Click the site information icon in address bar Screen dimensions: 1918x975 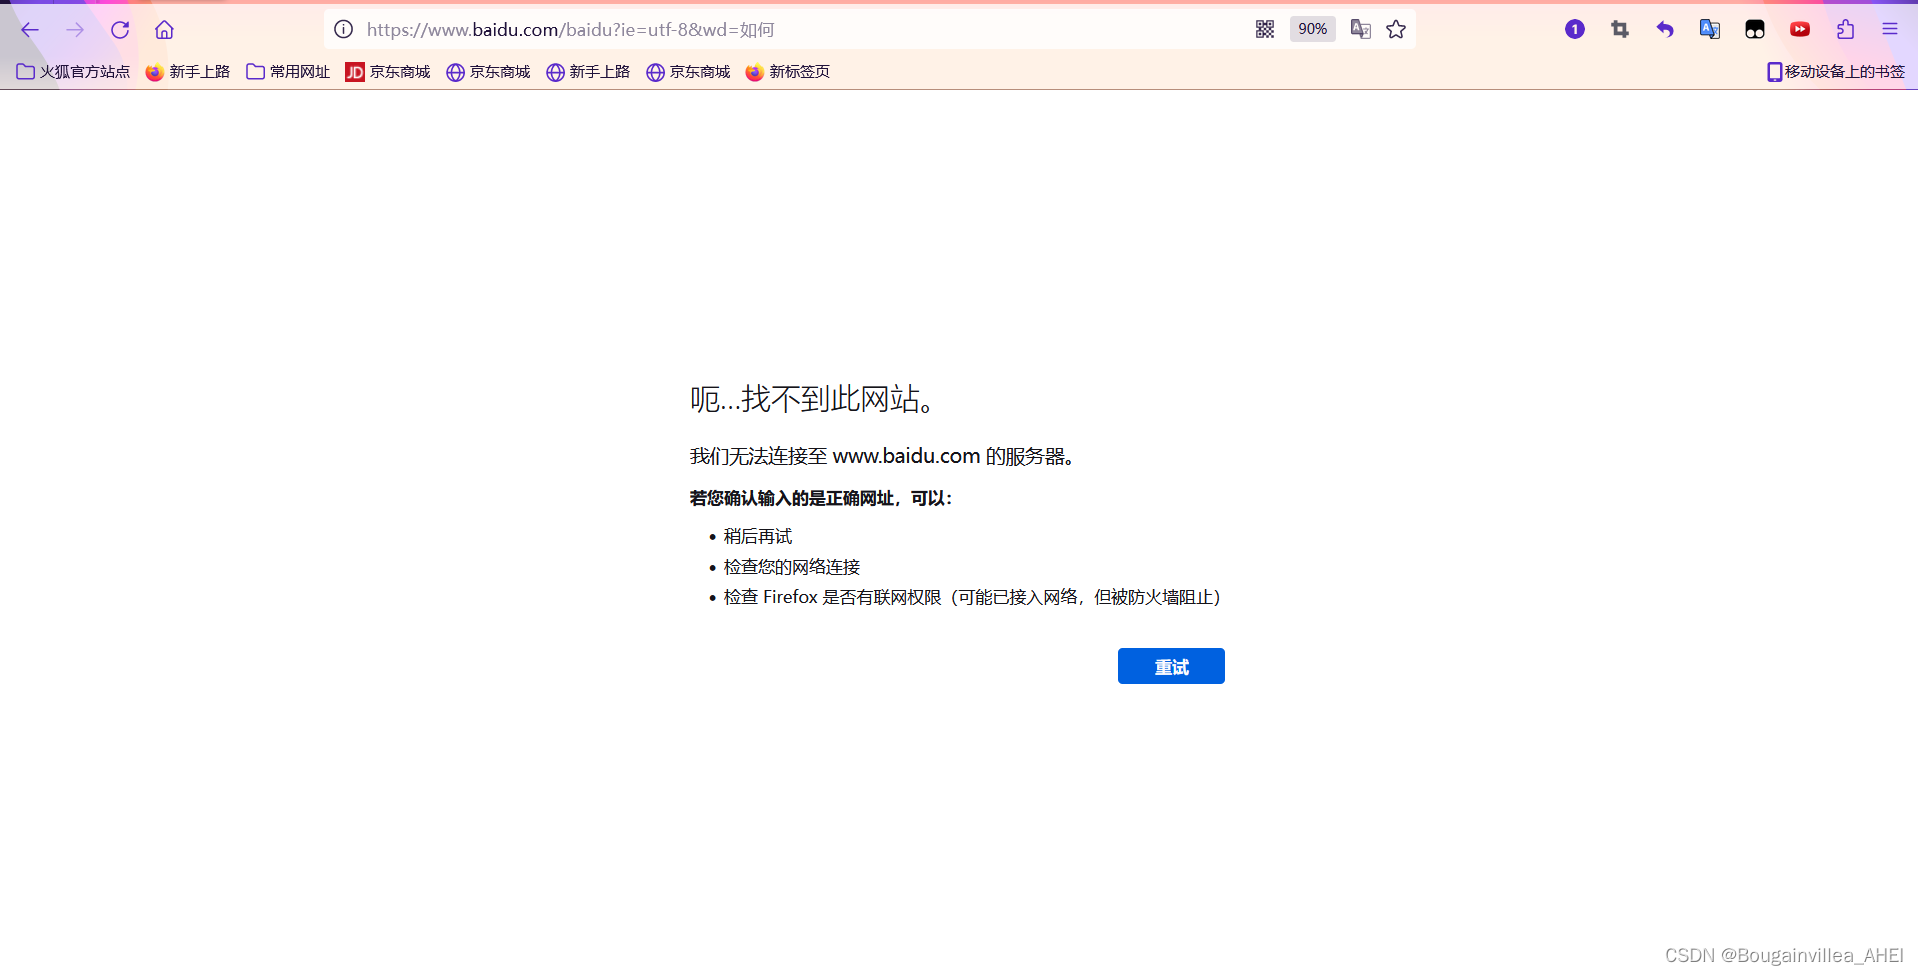click(343, 29)
